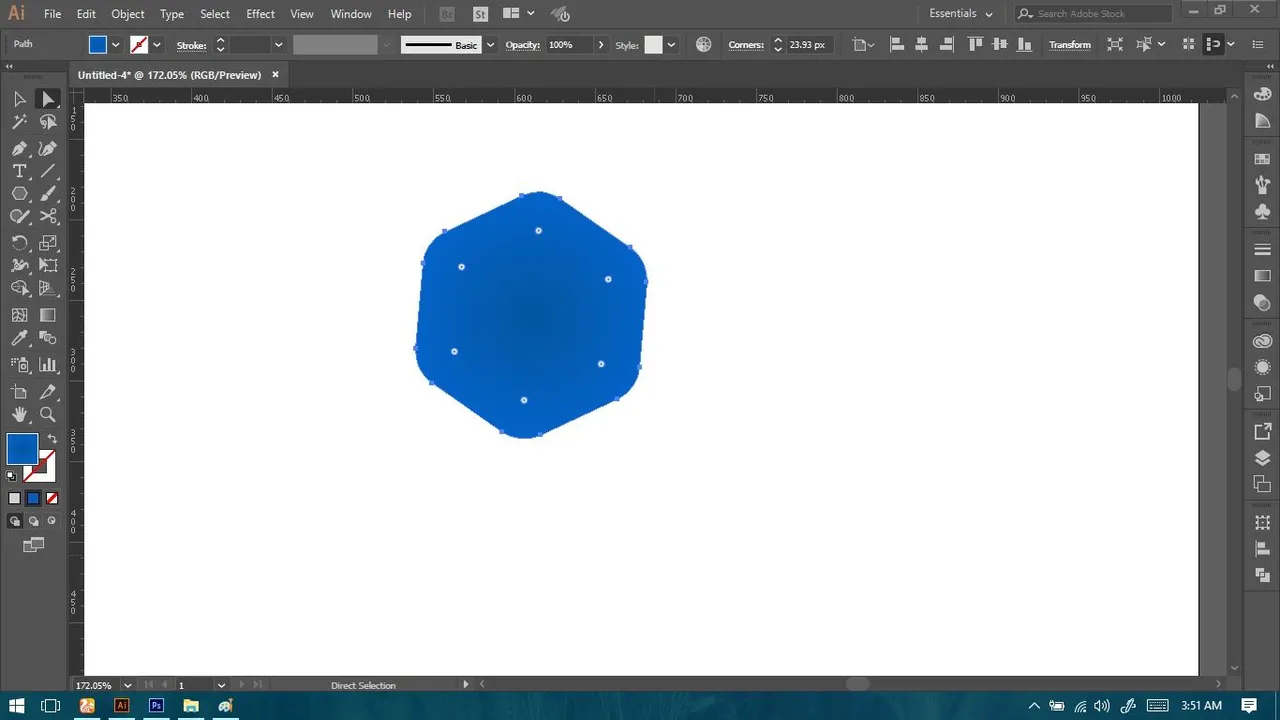Image resolution: width=1280 pixels, height=720 pixels.
Task: Enable Draw Inside mode
Action: (x=51, y=521)
